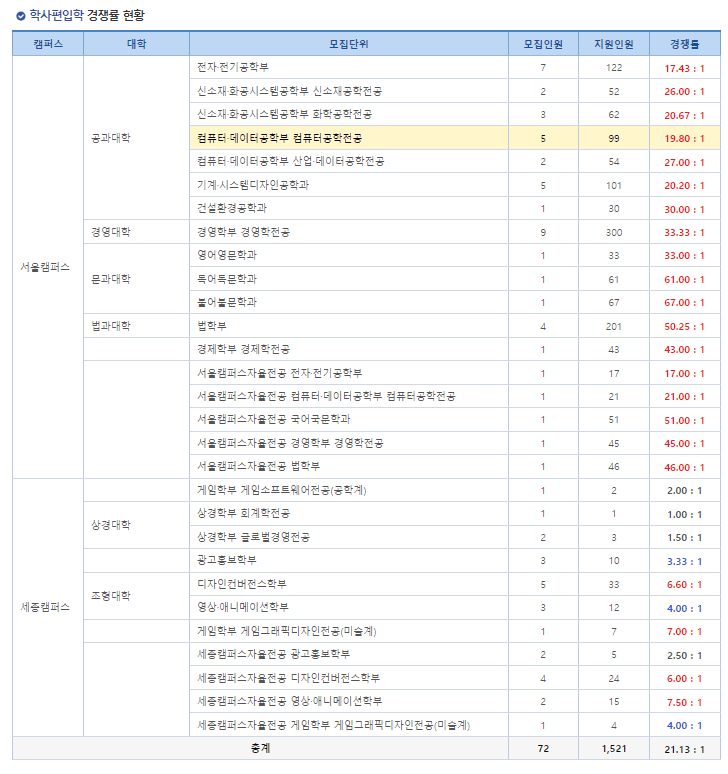Select 컴퓨터·데이터공학부 산업·데이터공학전공 cell
Screen dimensions: 728x774
click(x=349, y=161)
